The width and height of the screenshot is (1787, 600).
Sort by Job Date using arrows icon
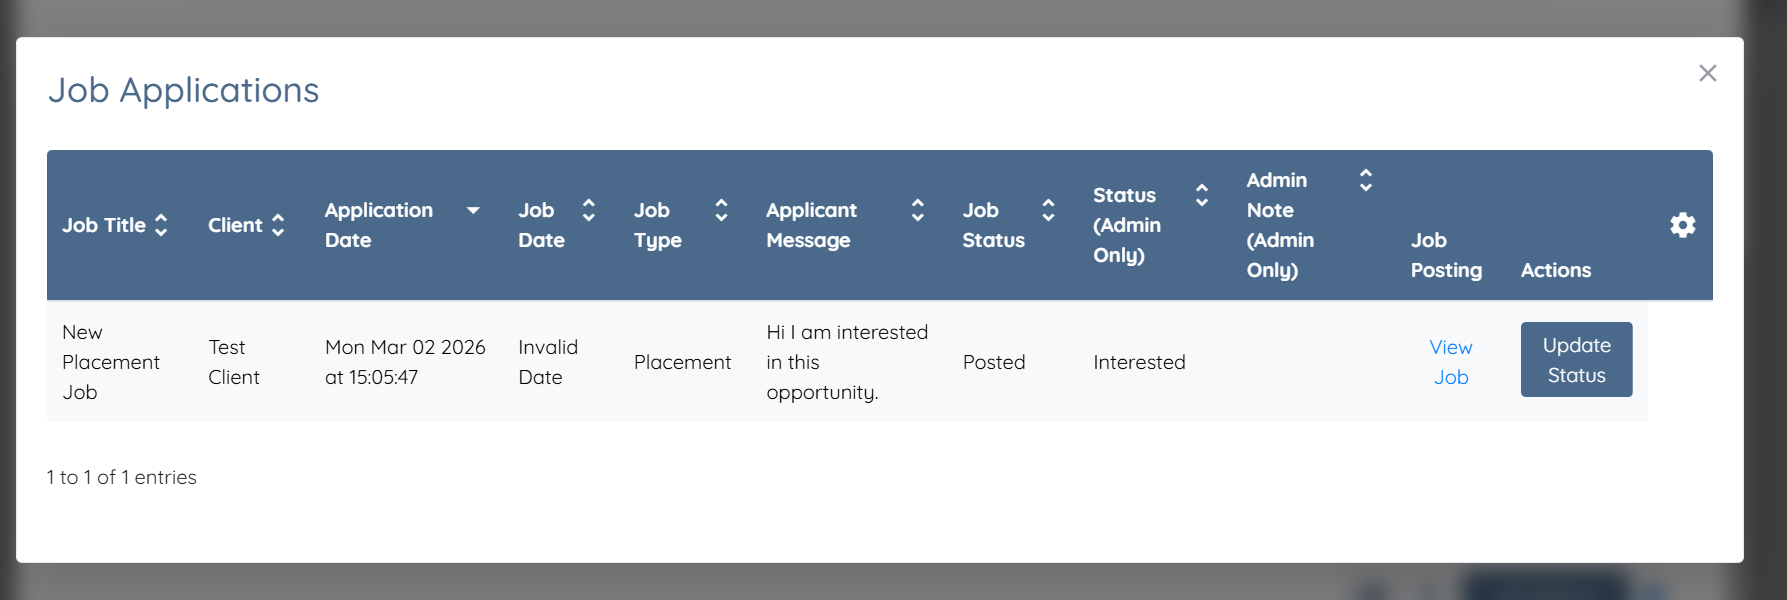[x=589, y=210]
